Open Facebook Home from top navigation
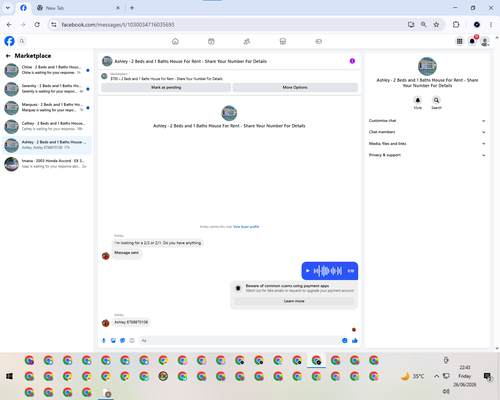500x400 pixels. tap(175, 41)
